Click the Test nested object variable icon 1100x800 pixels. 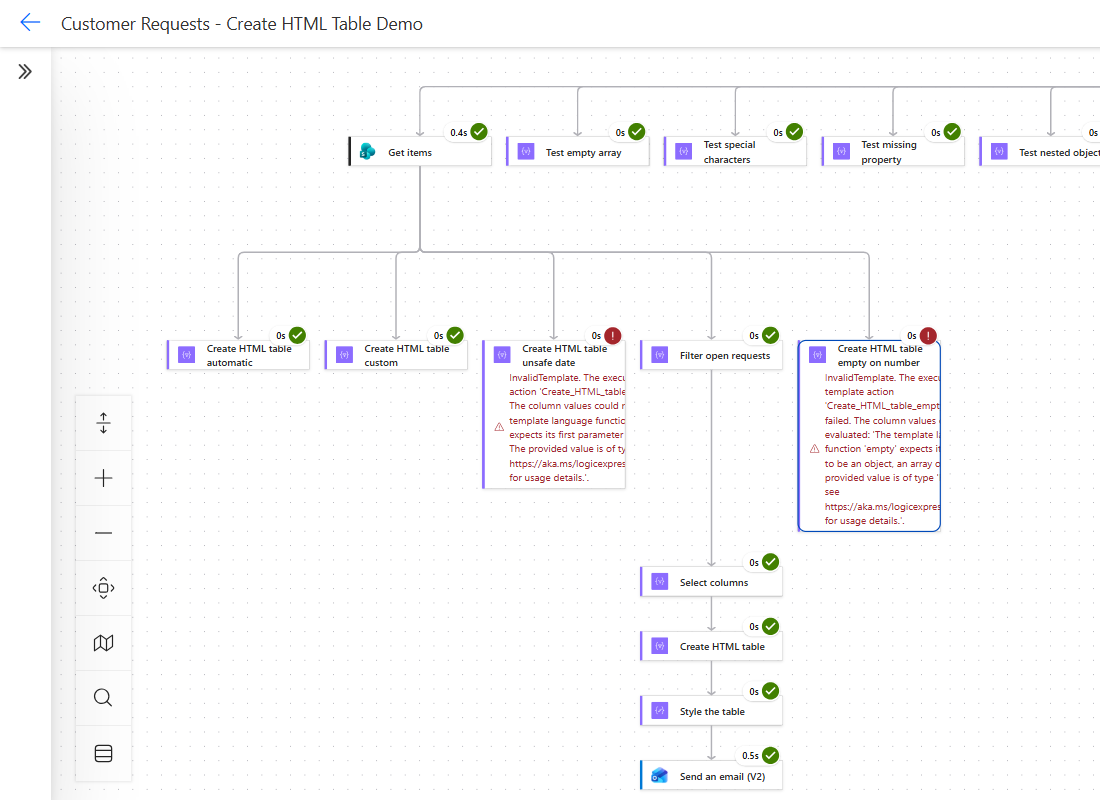999,152
